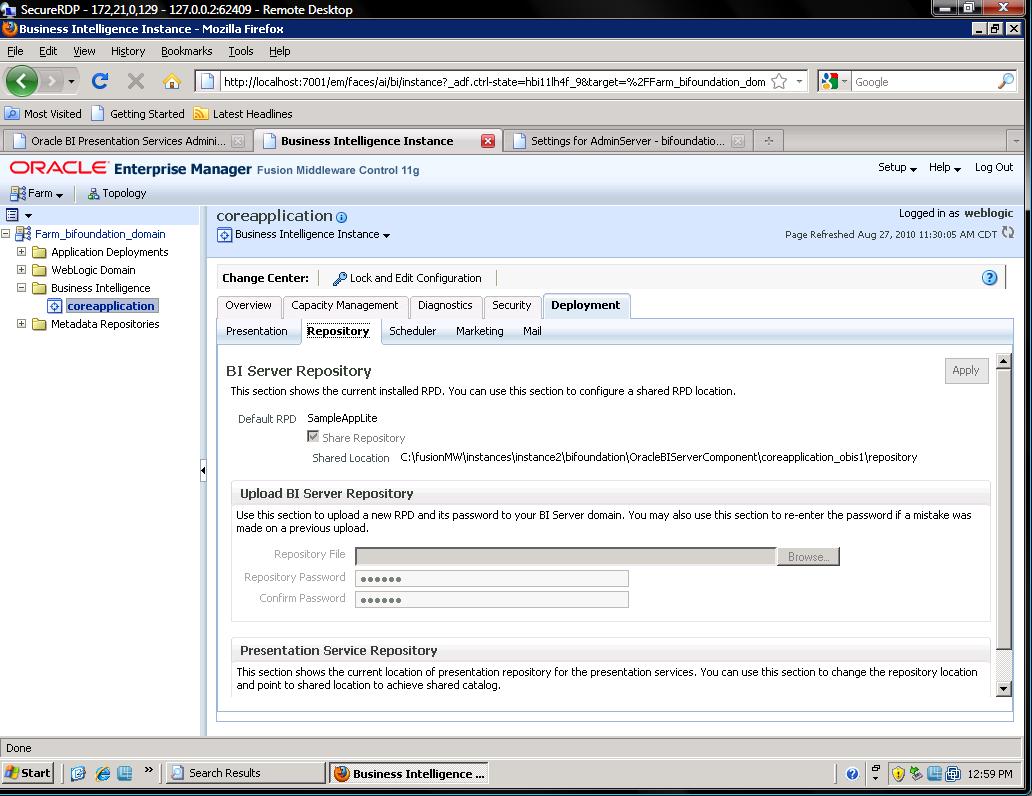This screenshot has width=1032, height=796.
Task: Click the Windows Start button
Action: click(x=28, y=773)
